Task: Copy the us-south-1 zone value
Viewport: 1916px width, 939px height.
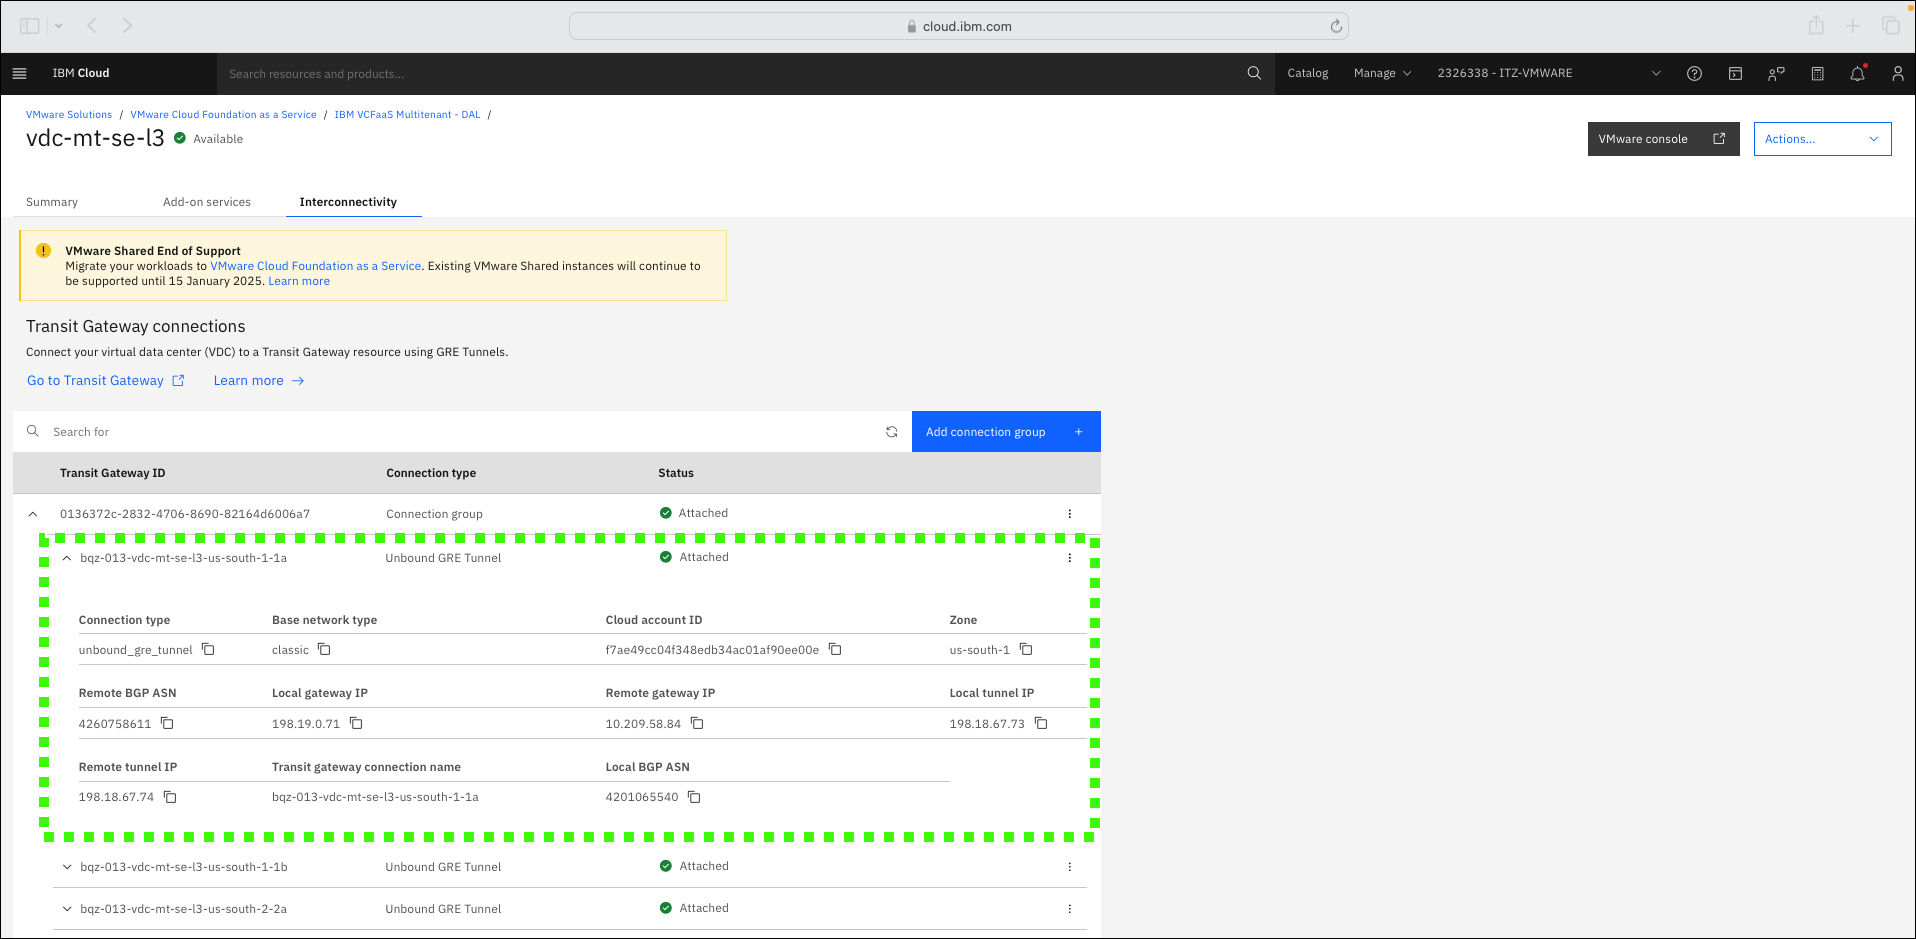Action: (x=1026, y=649)
